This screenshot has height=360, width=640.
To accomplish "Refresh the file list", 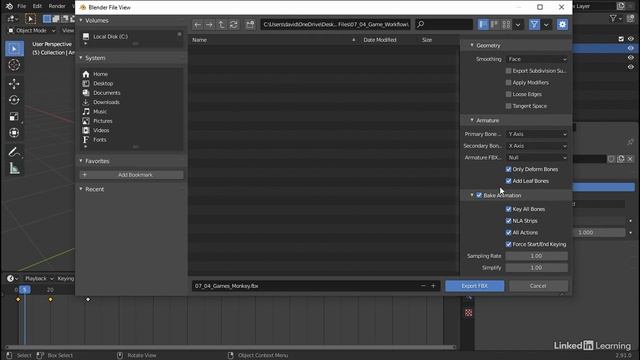I will (233, 24).
